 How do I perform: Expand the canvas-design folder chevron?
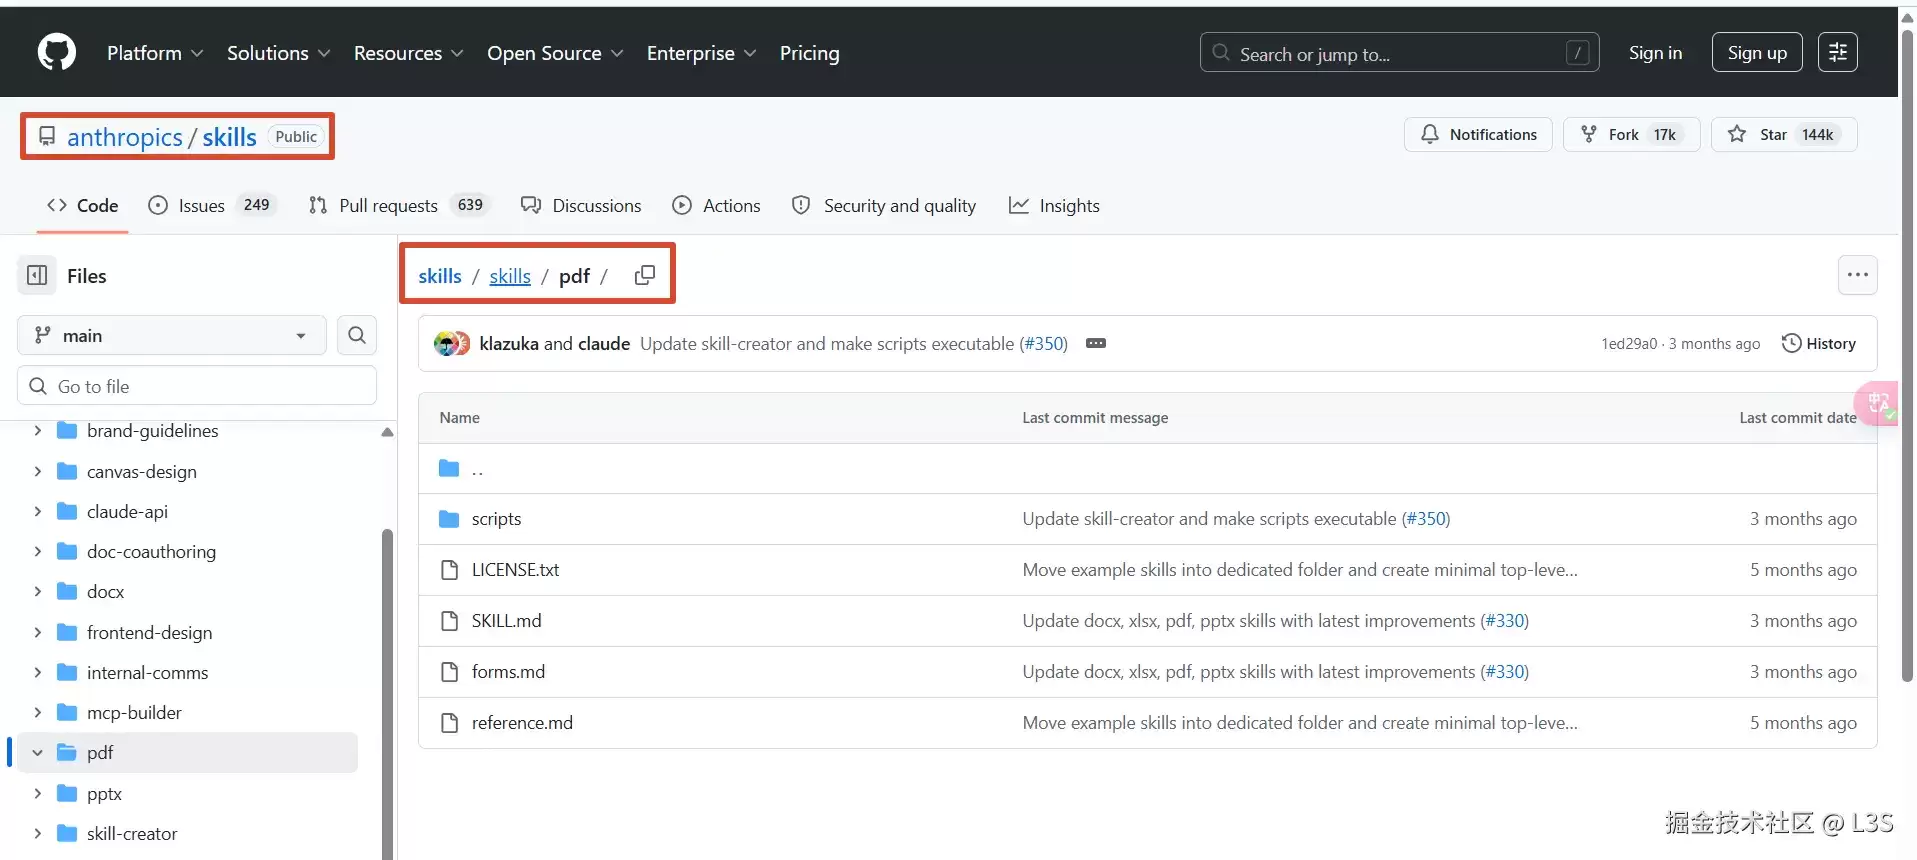pyautogui.click(x=37, y=471)
